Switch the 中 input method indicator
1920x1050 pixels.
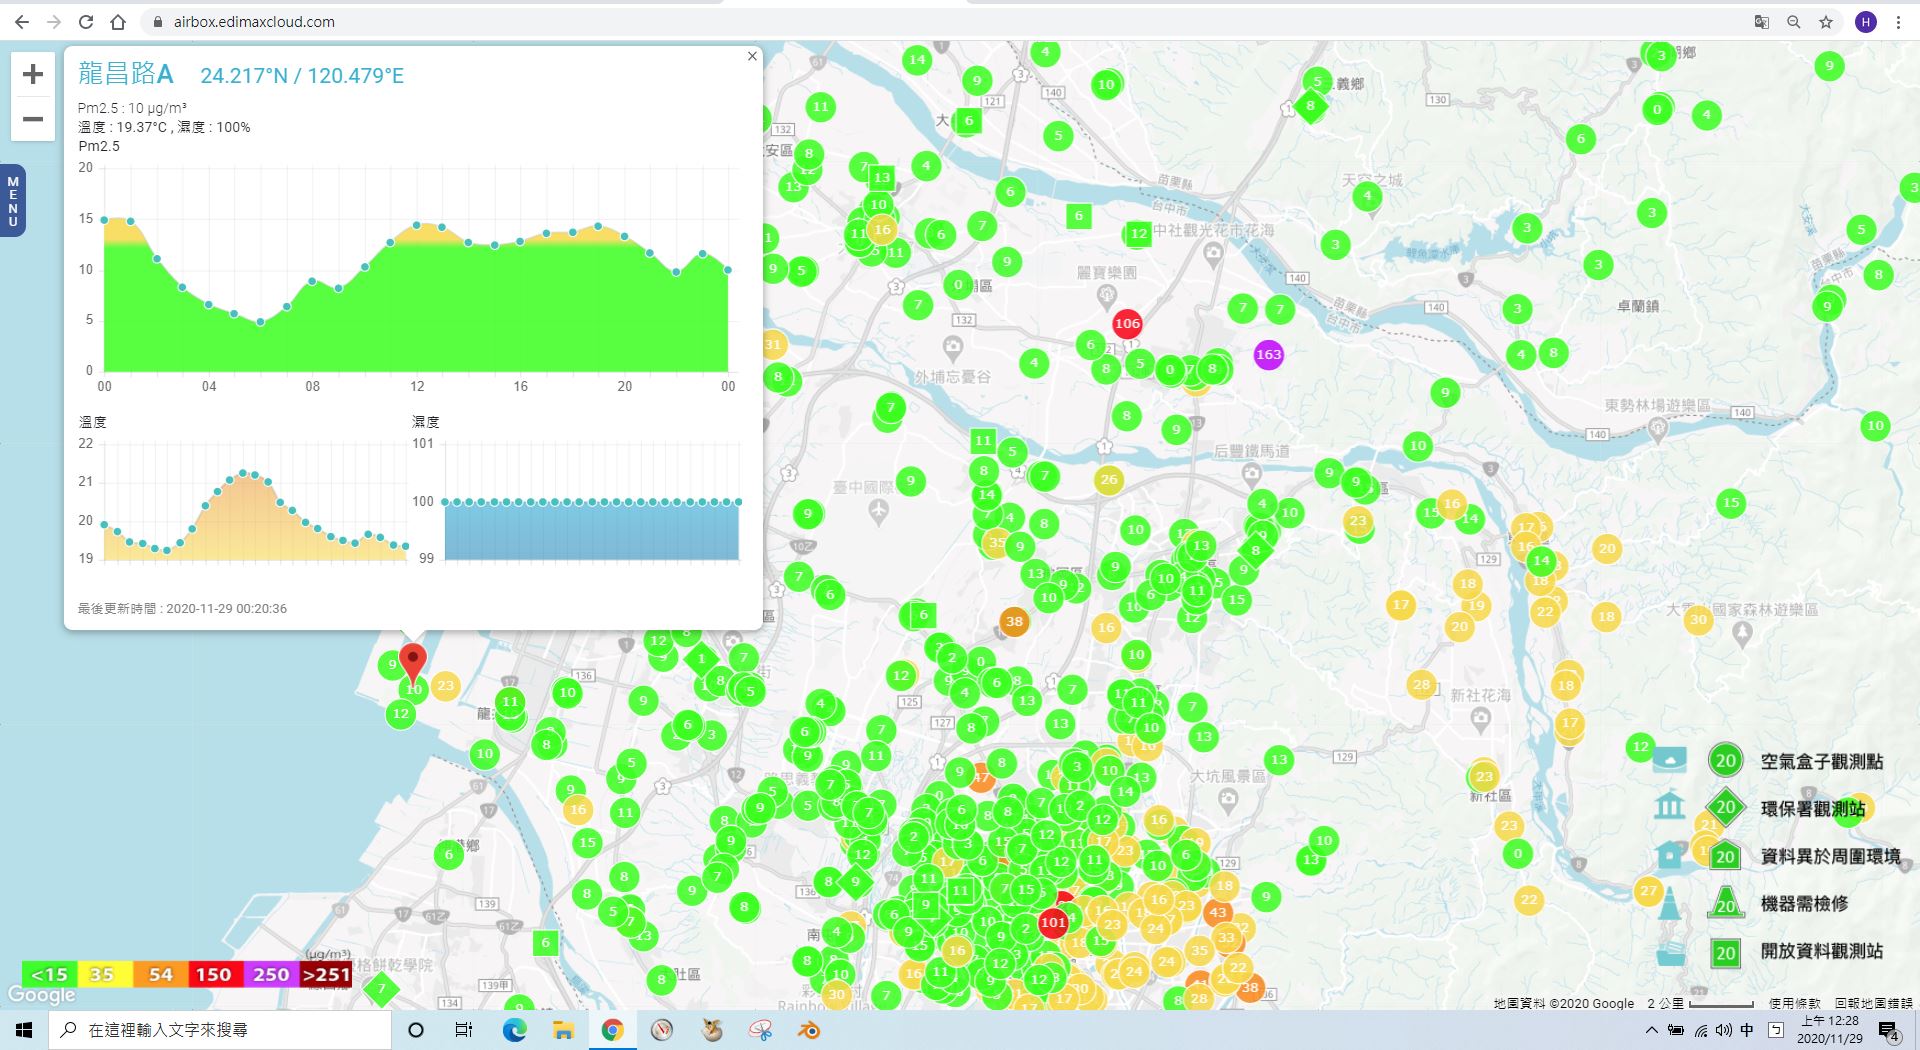tap(1747, 1029)
